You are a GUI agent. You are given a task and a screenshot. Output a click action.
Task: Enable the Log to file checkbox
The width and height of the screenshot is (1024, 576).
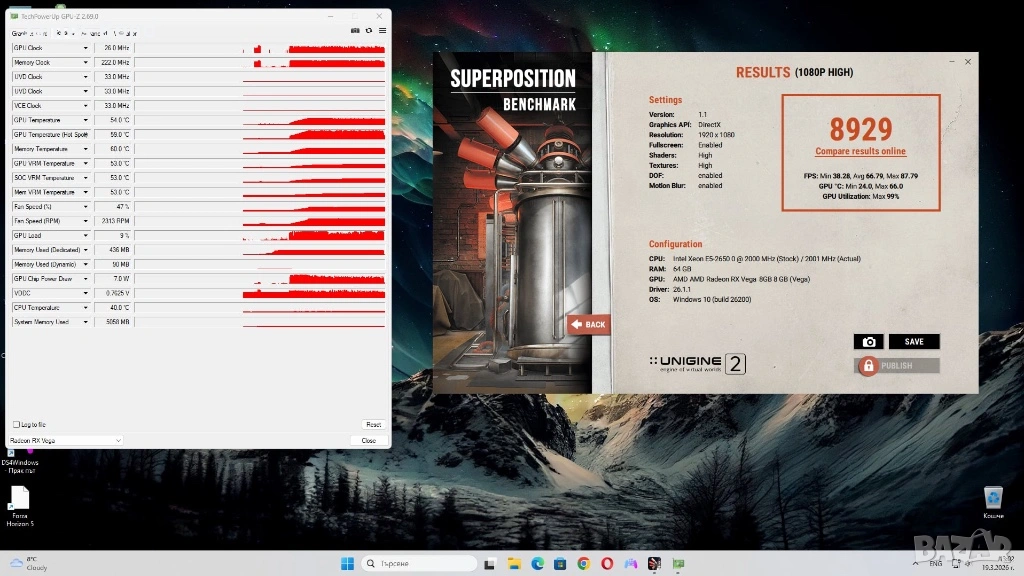[x=16, y=424]
